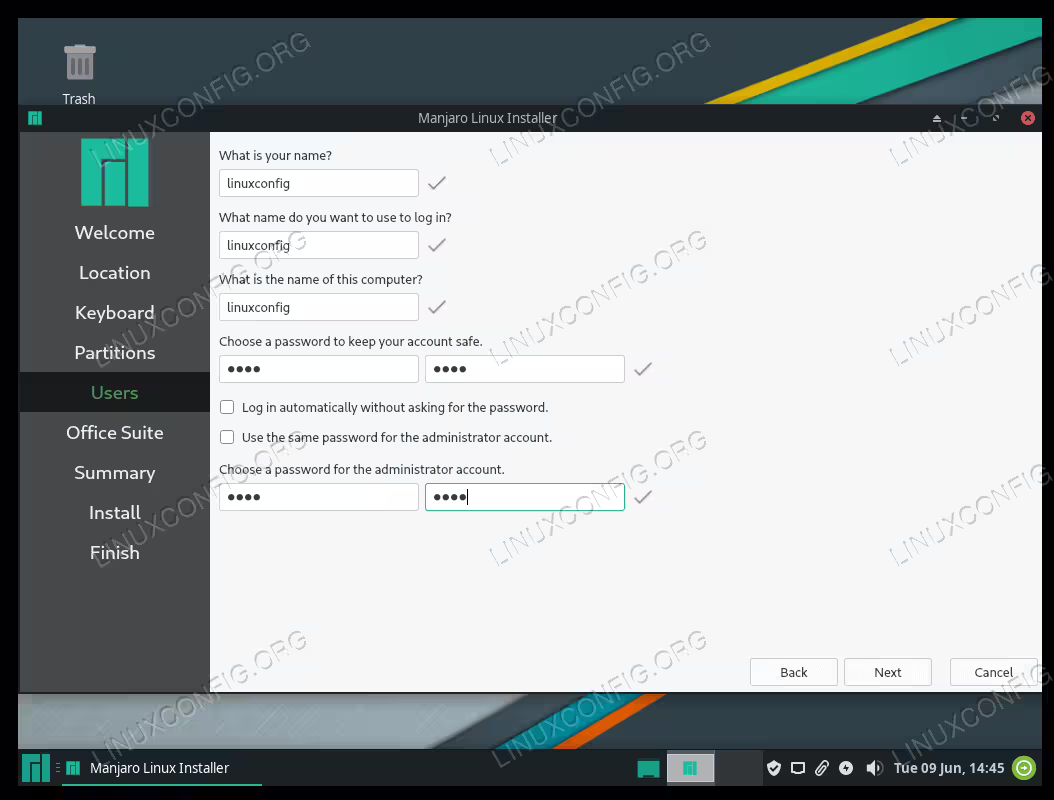Click the large Manjaro logo in the sidebar
This screenshot has height=800, width=1054.
pos(115,172)
